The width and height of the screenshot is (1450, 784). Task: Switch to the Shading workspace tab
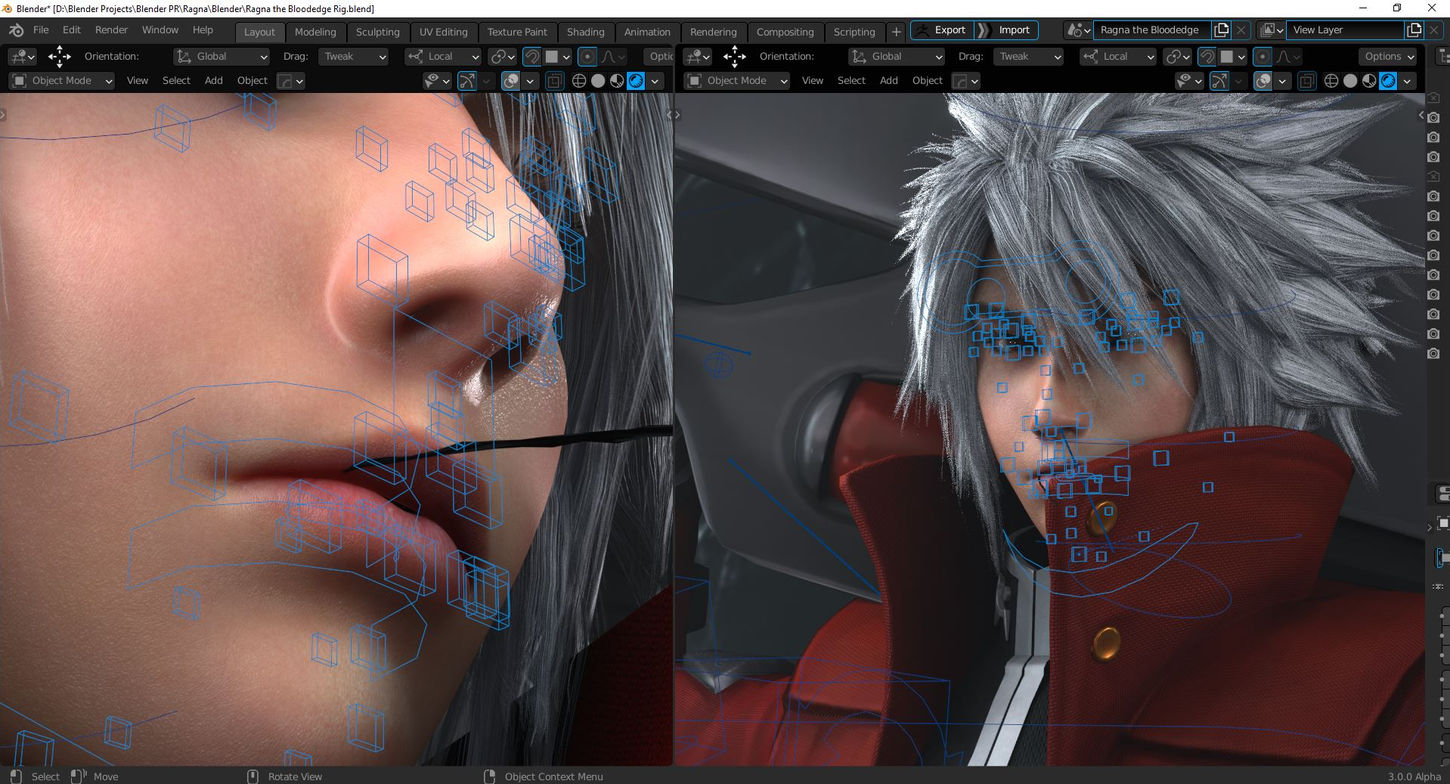click(x=585, y=31)
